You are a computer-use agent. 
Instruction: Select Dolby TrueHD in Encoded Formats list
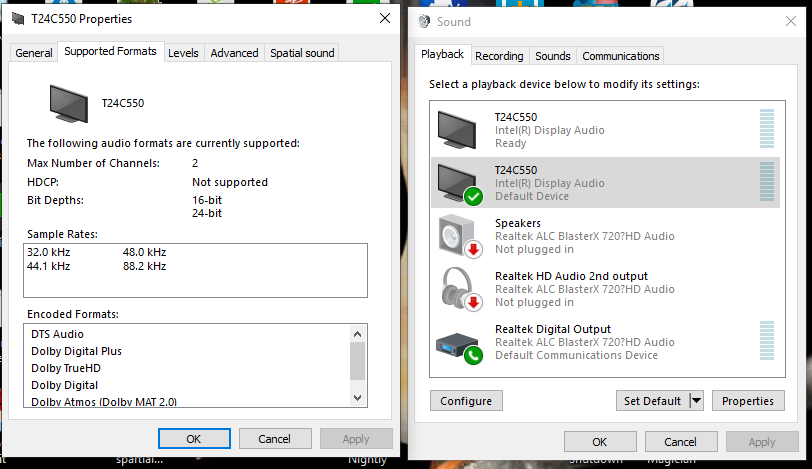66,368
